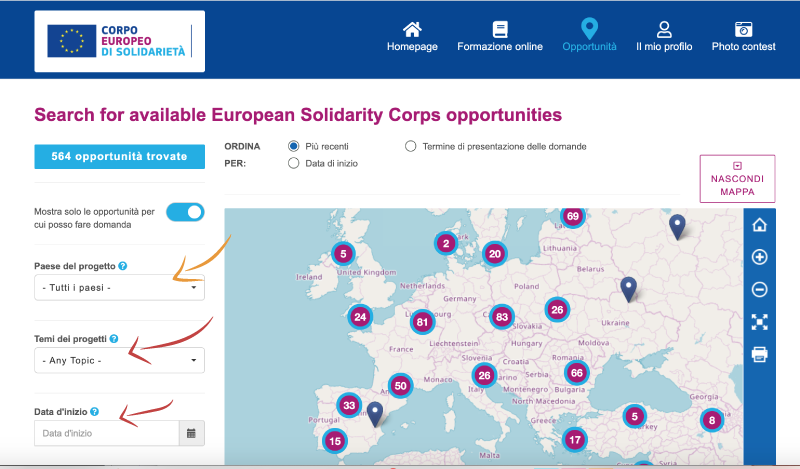
Task: Select the Data di inizio sort option
Action: point(293,163)
